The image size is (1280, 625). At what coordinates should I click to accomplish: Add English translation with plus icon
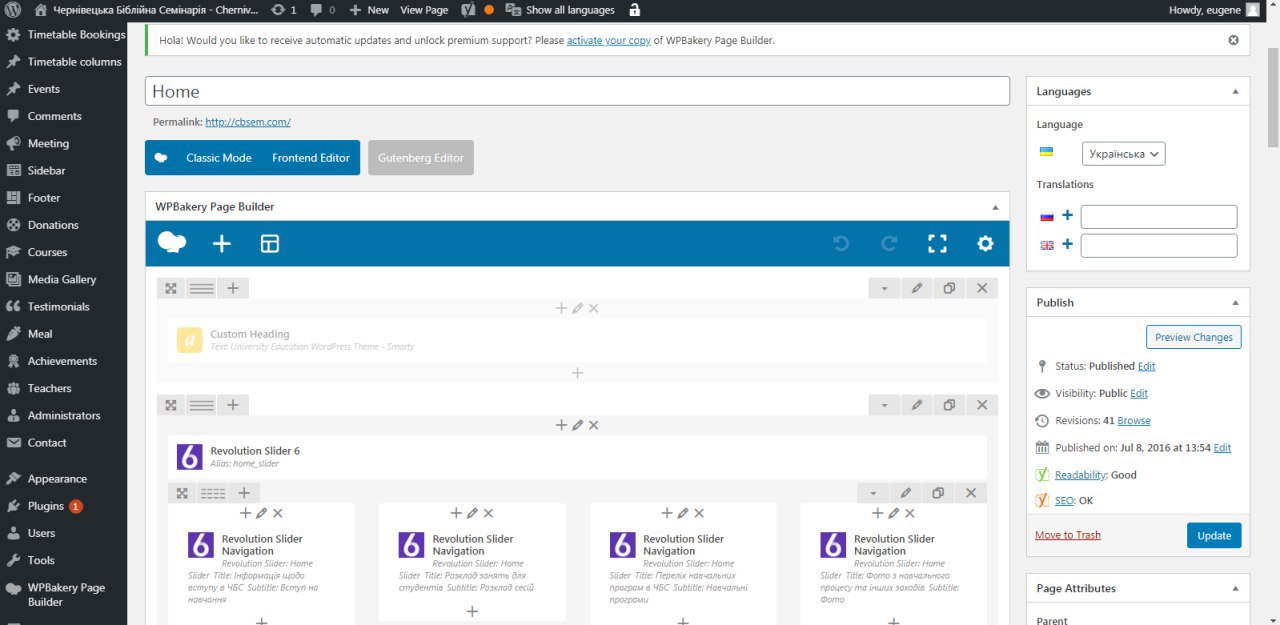click(1067, 244)
